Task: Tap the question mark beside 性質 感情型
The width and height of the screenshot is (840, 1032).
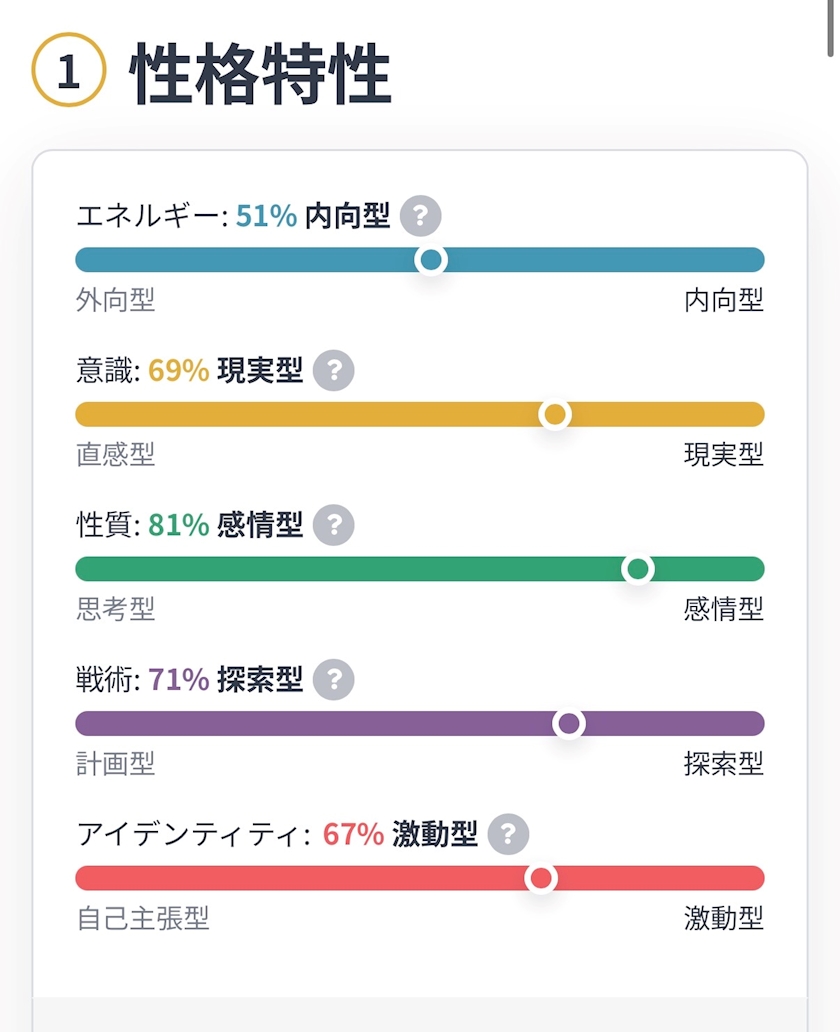Action: [x=334, y=525]
